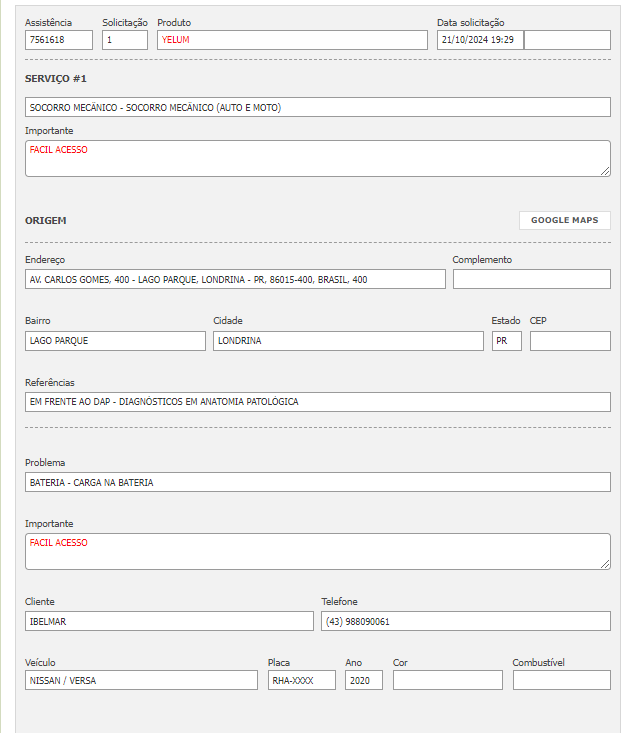Click the Solicitação field
This screenshot has width=629, height=733.
point(125,40)
